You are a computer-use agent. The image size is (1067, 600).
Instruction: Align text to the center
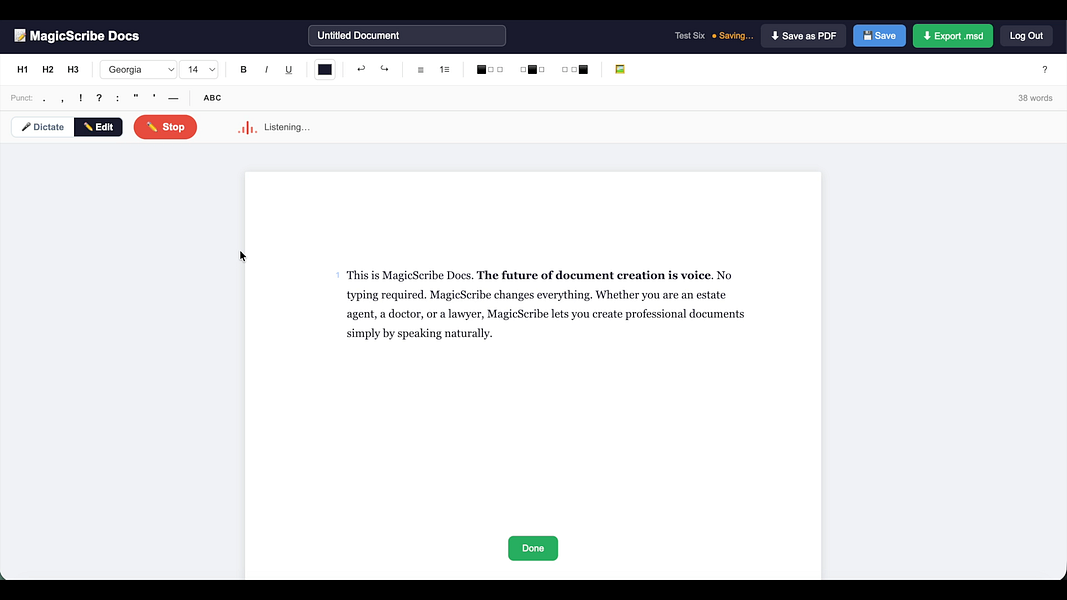pyautogui.click(x=532, y=69)
